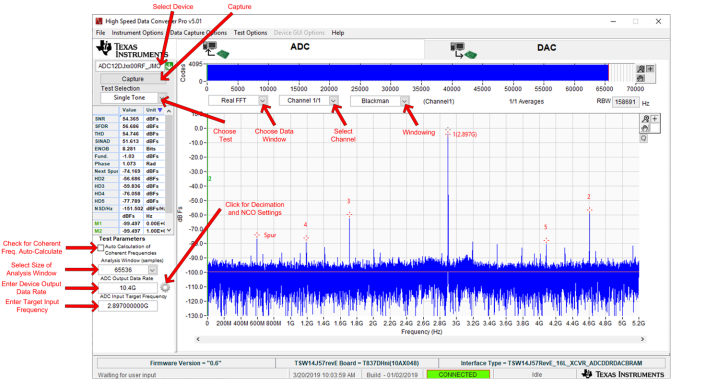Select crosshair tool in FFT graph palette
The image size is (709, 380).
tap(654, 119)
